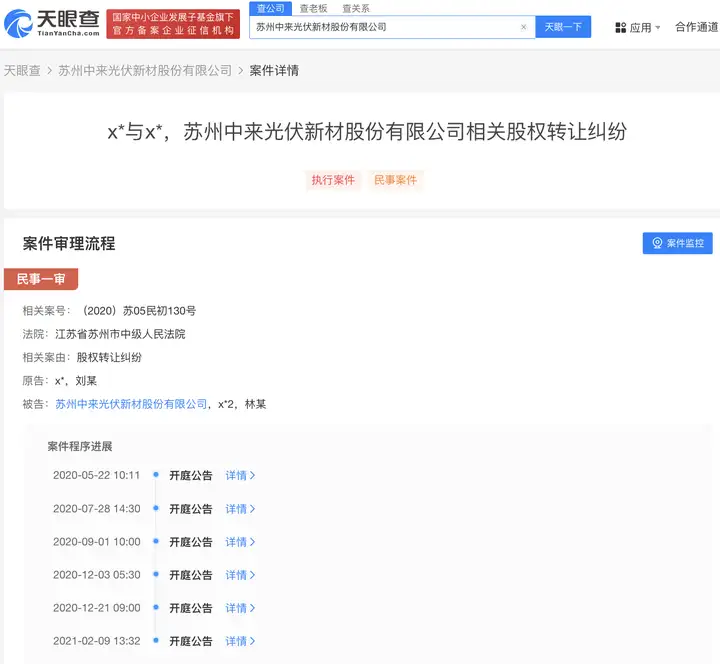Click plaintiff names x*, 刘某
Viewport: 720px width, 664px height.
click(76, 381)
